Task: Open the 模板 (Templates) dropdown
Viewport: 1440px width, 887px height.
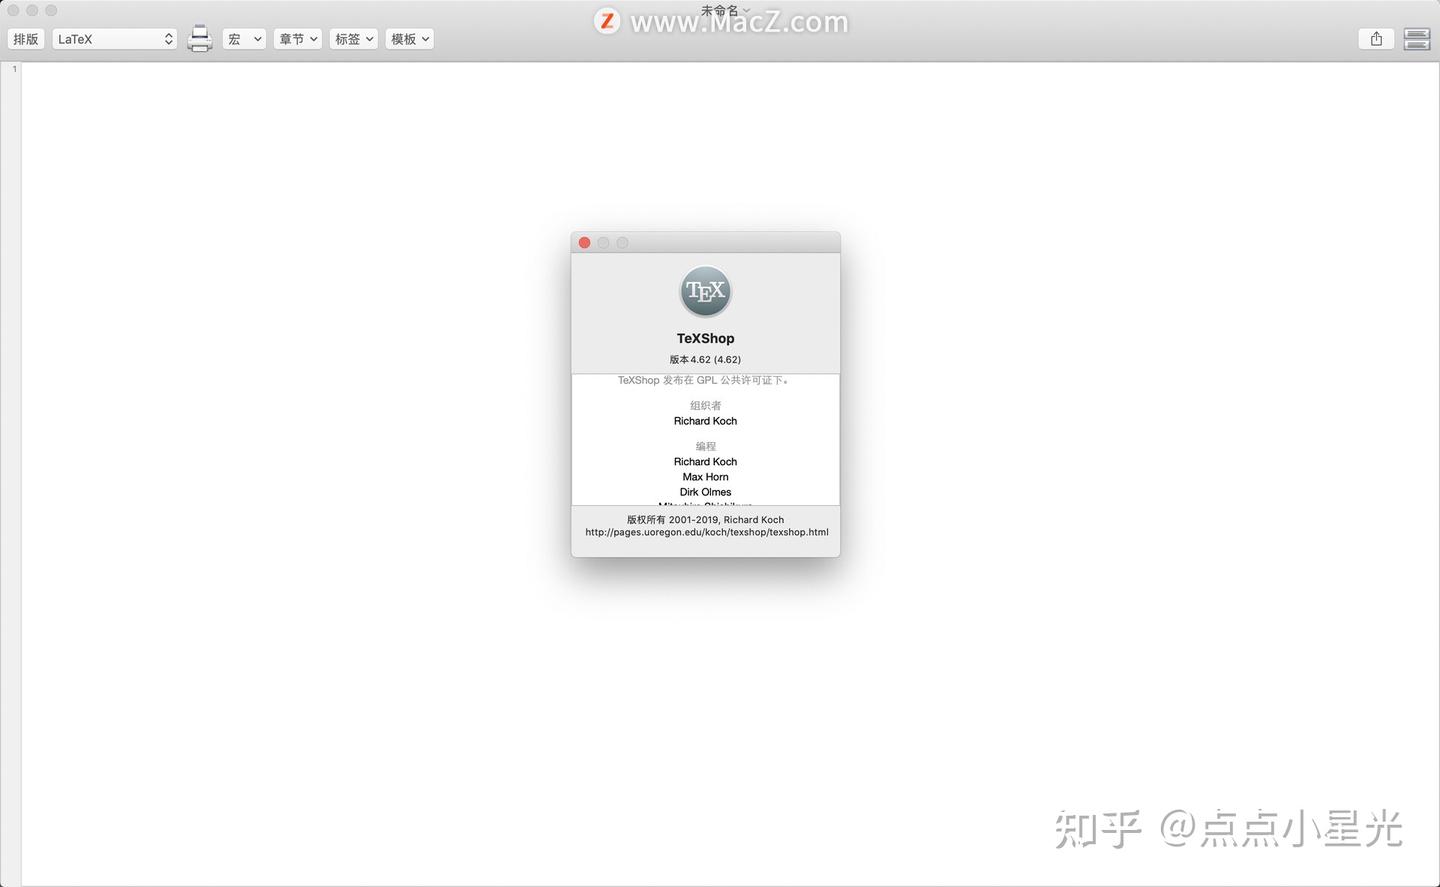Action: (409, 38)
